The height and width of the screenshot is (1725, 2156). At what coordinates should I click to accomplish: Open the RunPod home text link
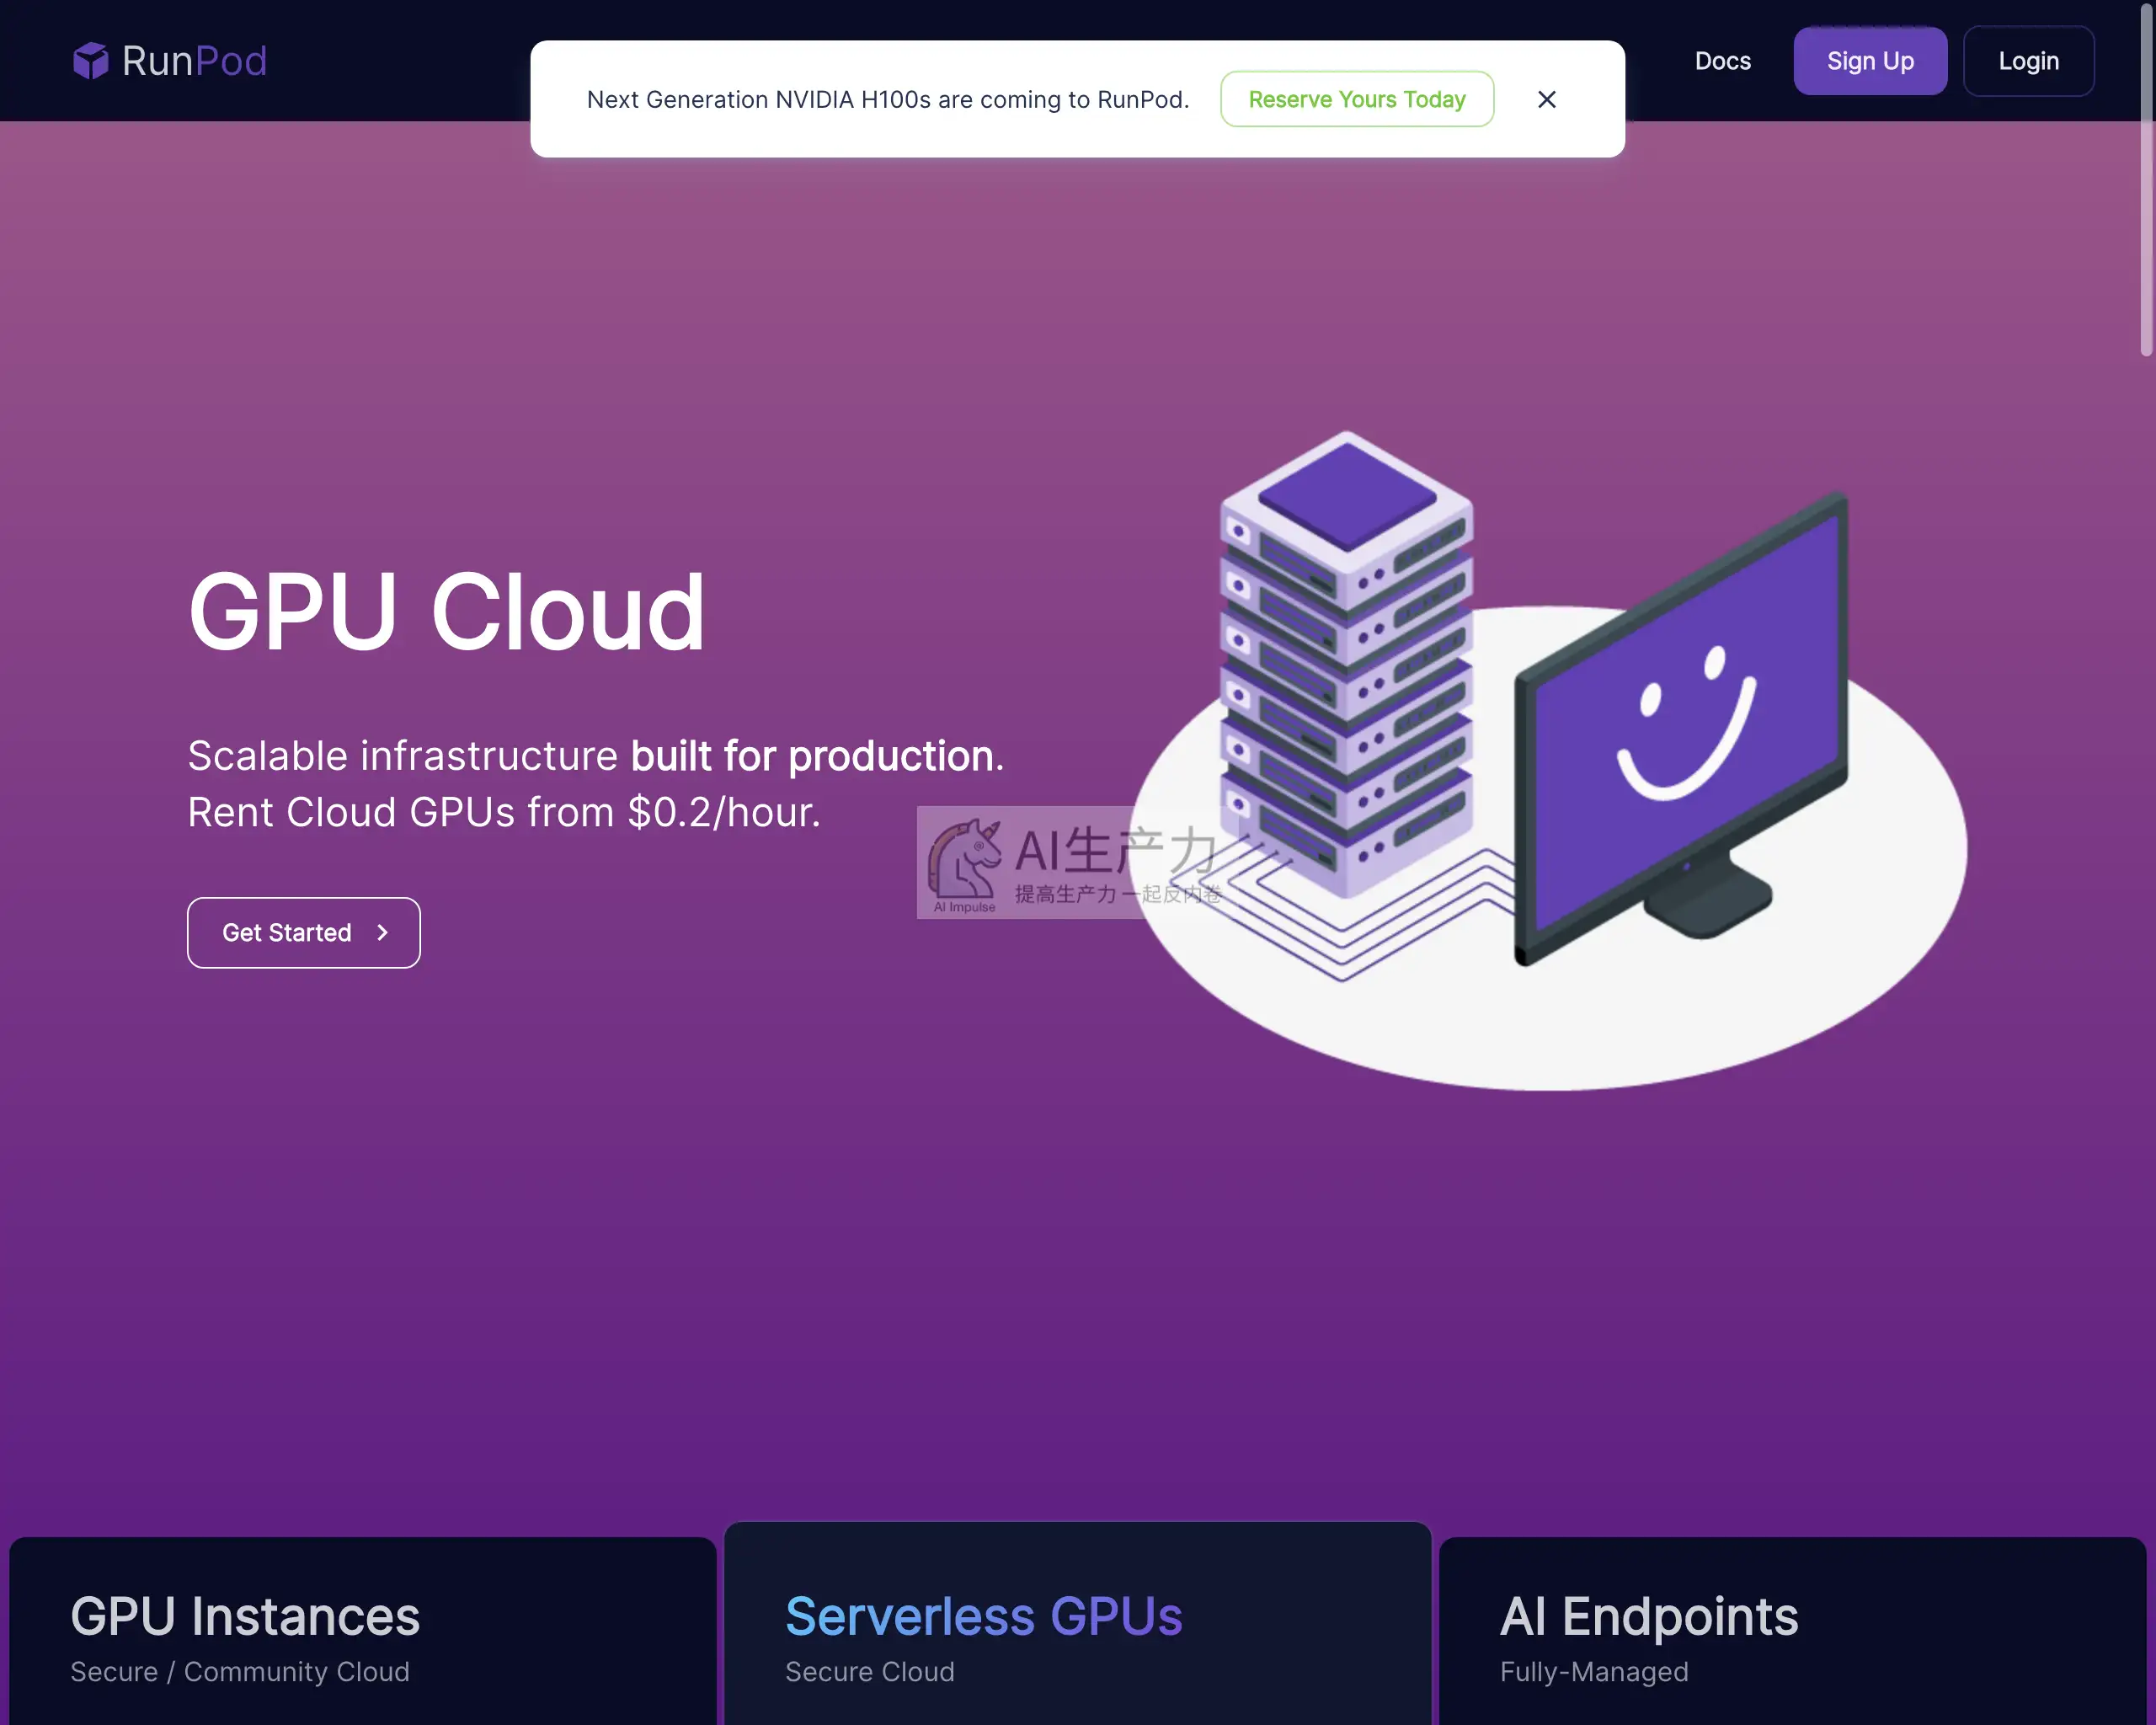click(194, 61)
